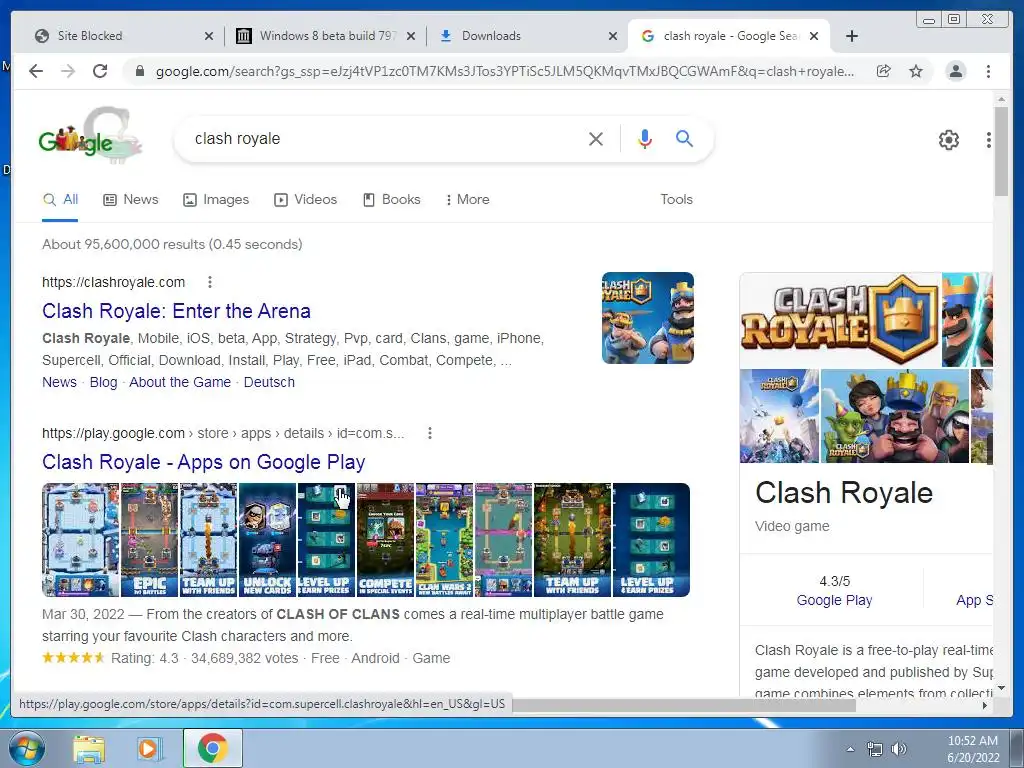This screenshot has width=1024, height=768.
Task: Close the Downloads tab
Action: tap(613, 36)
